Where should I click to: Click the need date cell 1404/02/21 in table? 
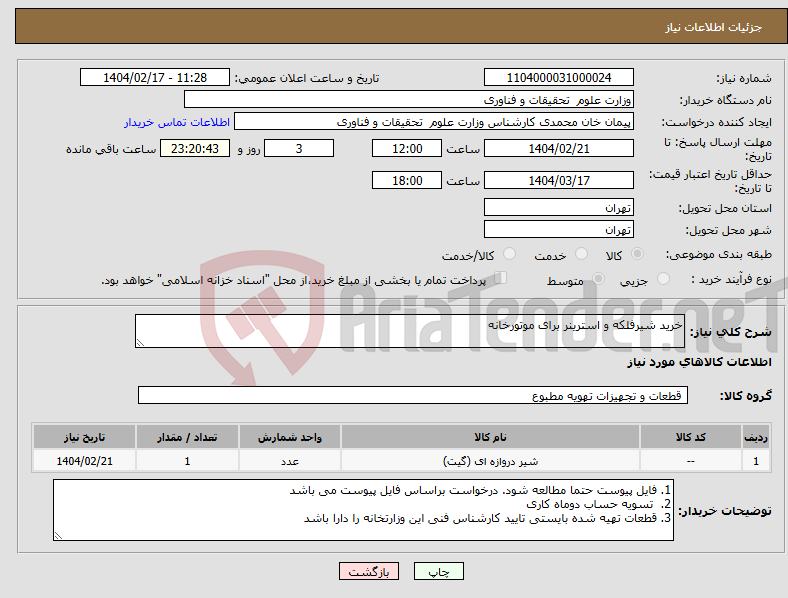tap(84, 461)
